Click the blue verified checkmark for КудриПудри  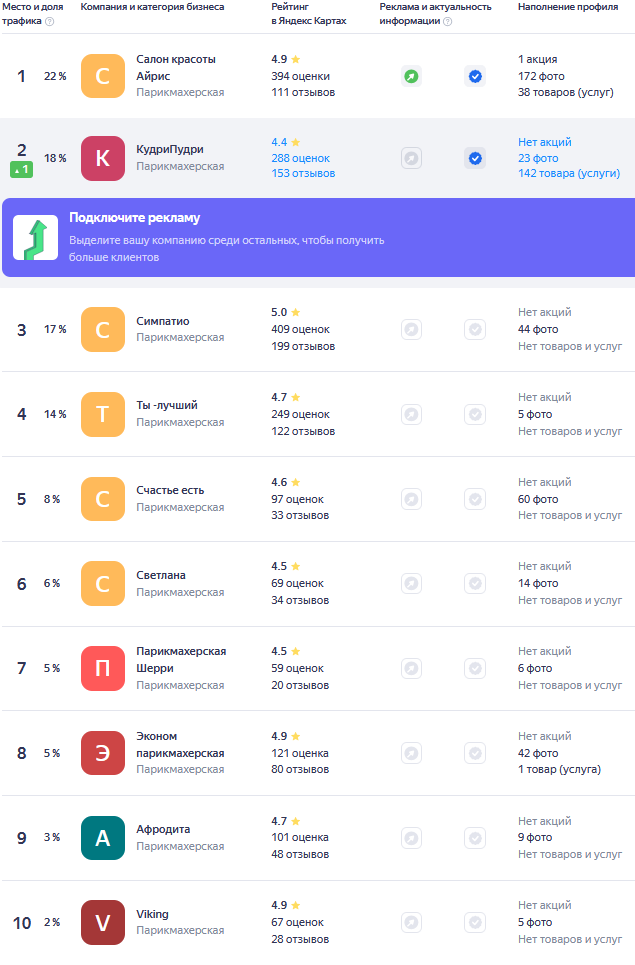[x=475, y=158]
